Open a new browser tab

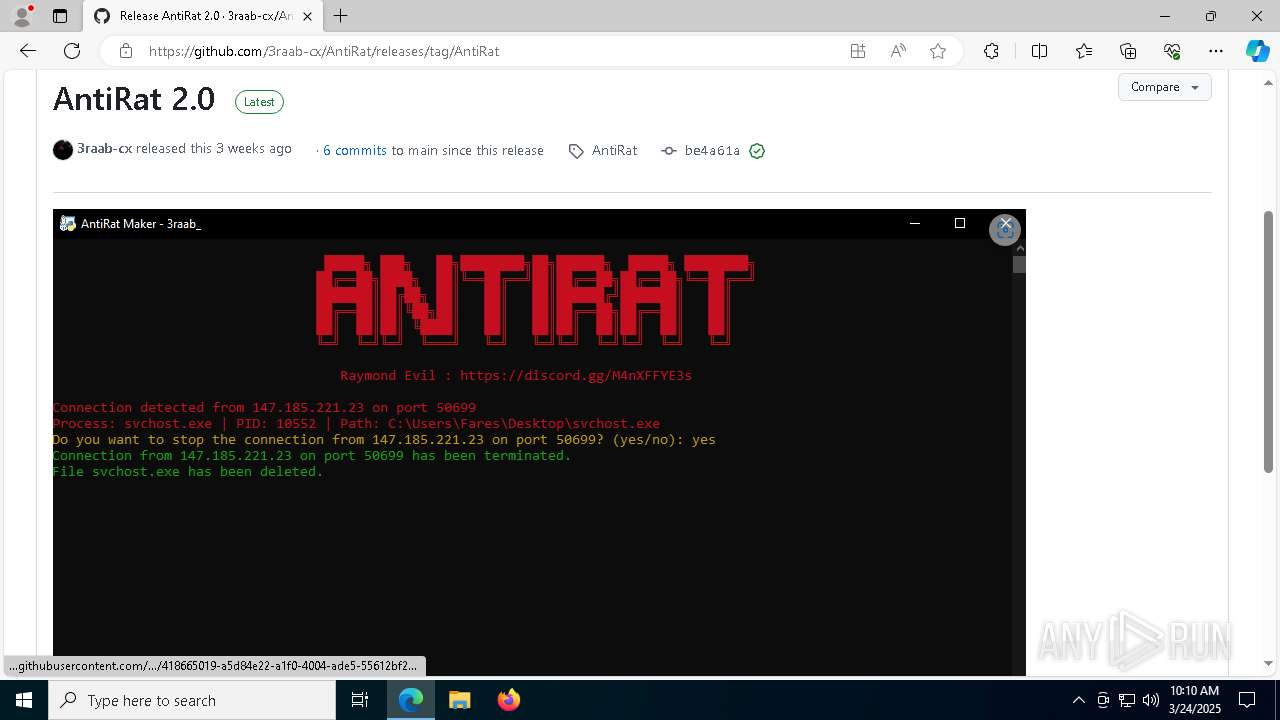(341, 16)
